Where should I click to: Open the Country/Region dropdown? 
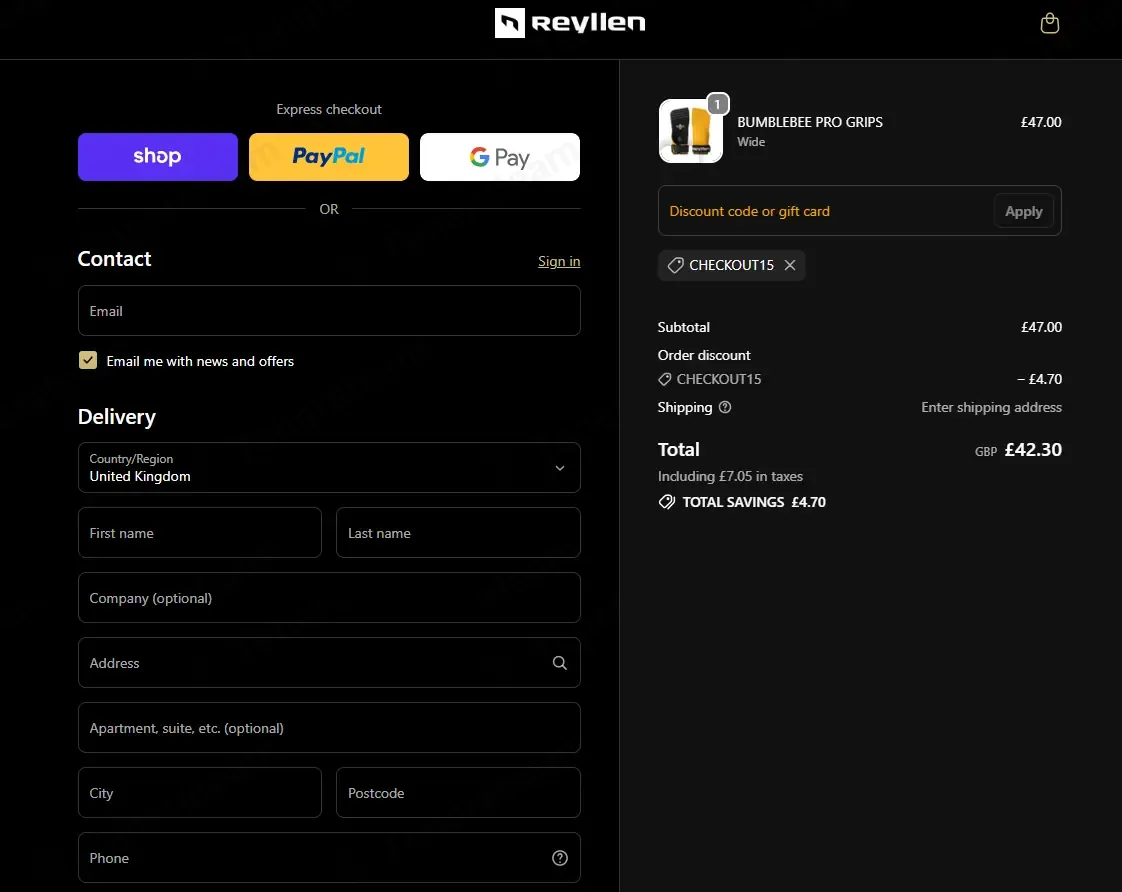(329, 468)
